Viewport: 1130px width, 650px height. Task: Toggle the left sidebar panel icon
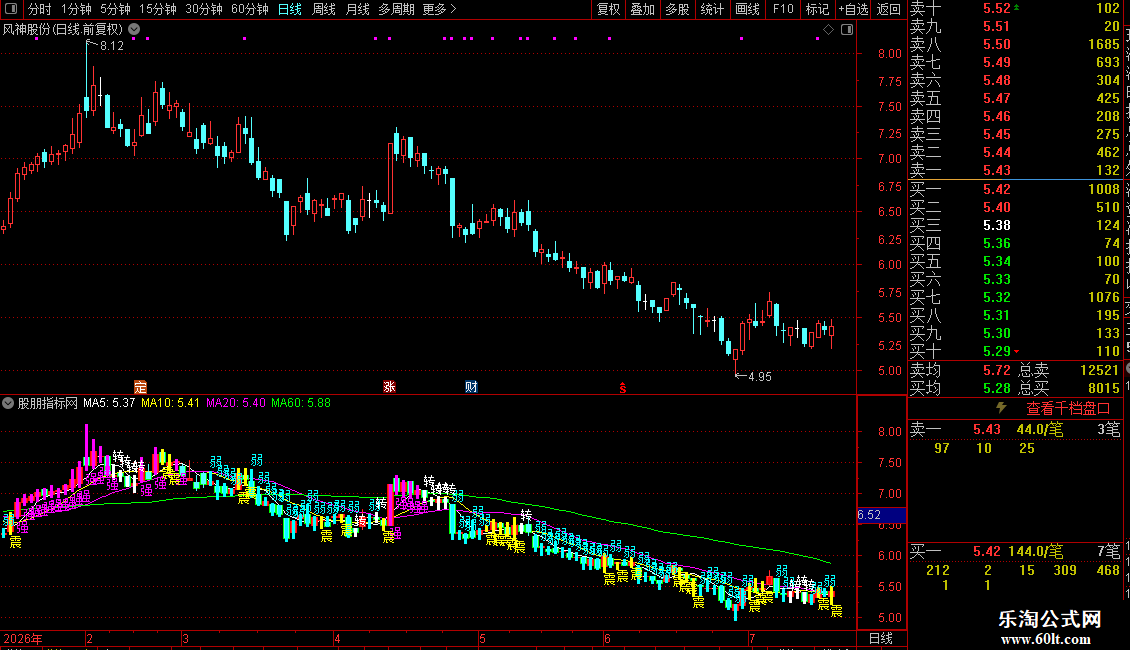pos(11,9)
